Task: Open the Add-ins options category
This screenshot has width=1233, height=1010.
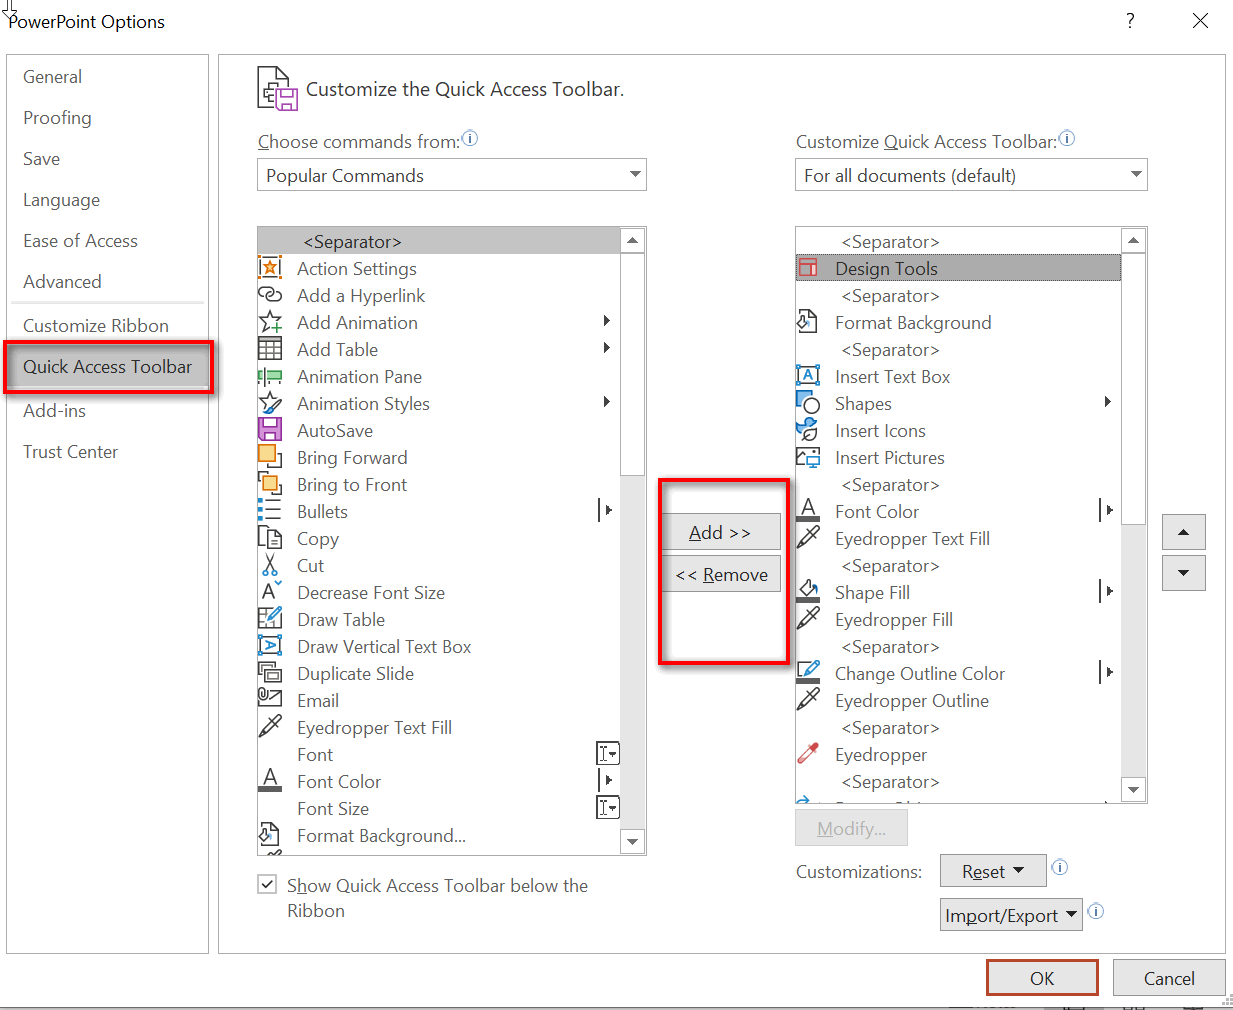Action: point(54,411)
